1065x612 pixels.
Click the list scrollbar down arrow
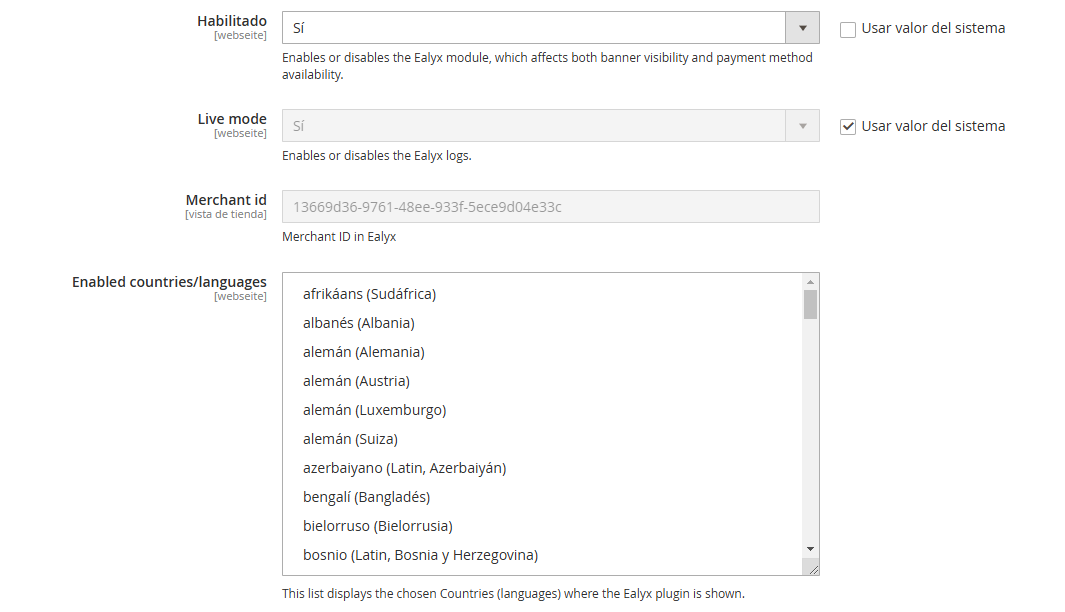(x=810, y=549)
